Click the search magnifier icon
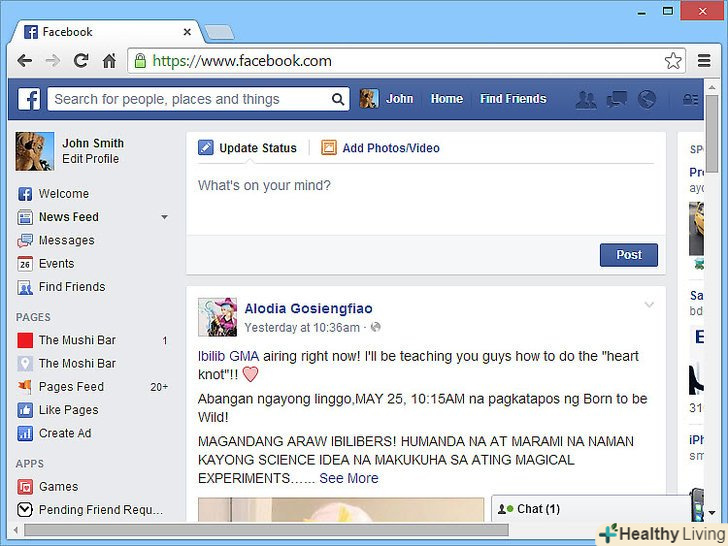This screenshot has width=728, height=546. (338, 99)
